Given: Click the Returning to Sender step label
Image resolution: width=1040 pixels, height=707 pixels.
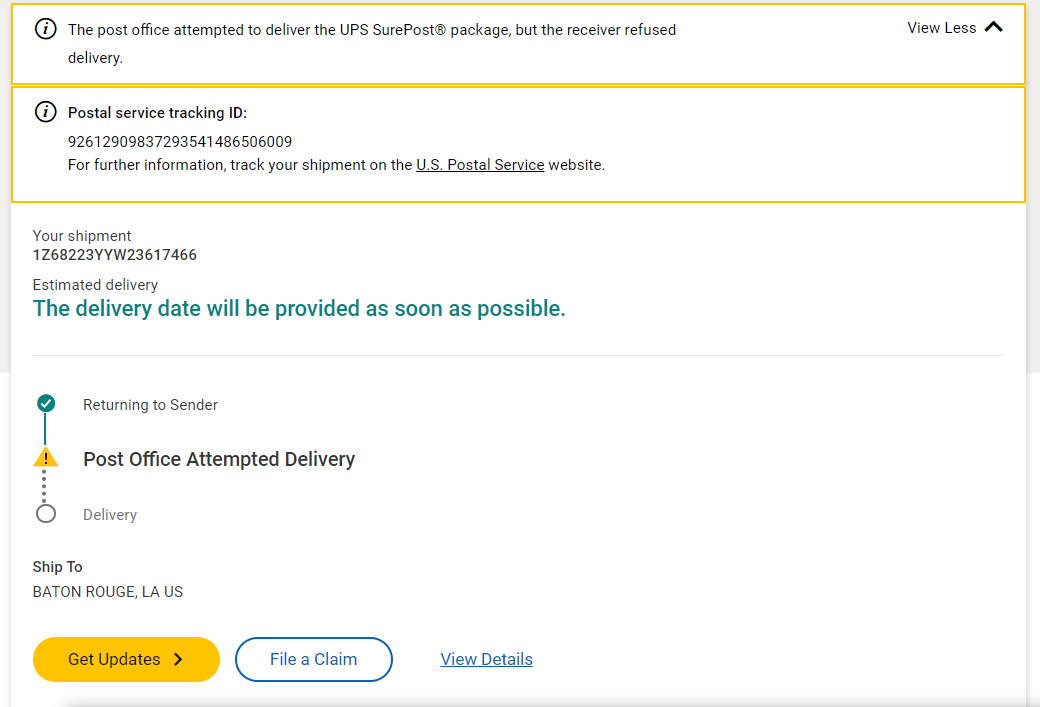Looking at the screenshot, I should tap(150, 405).
